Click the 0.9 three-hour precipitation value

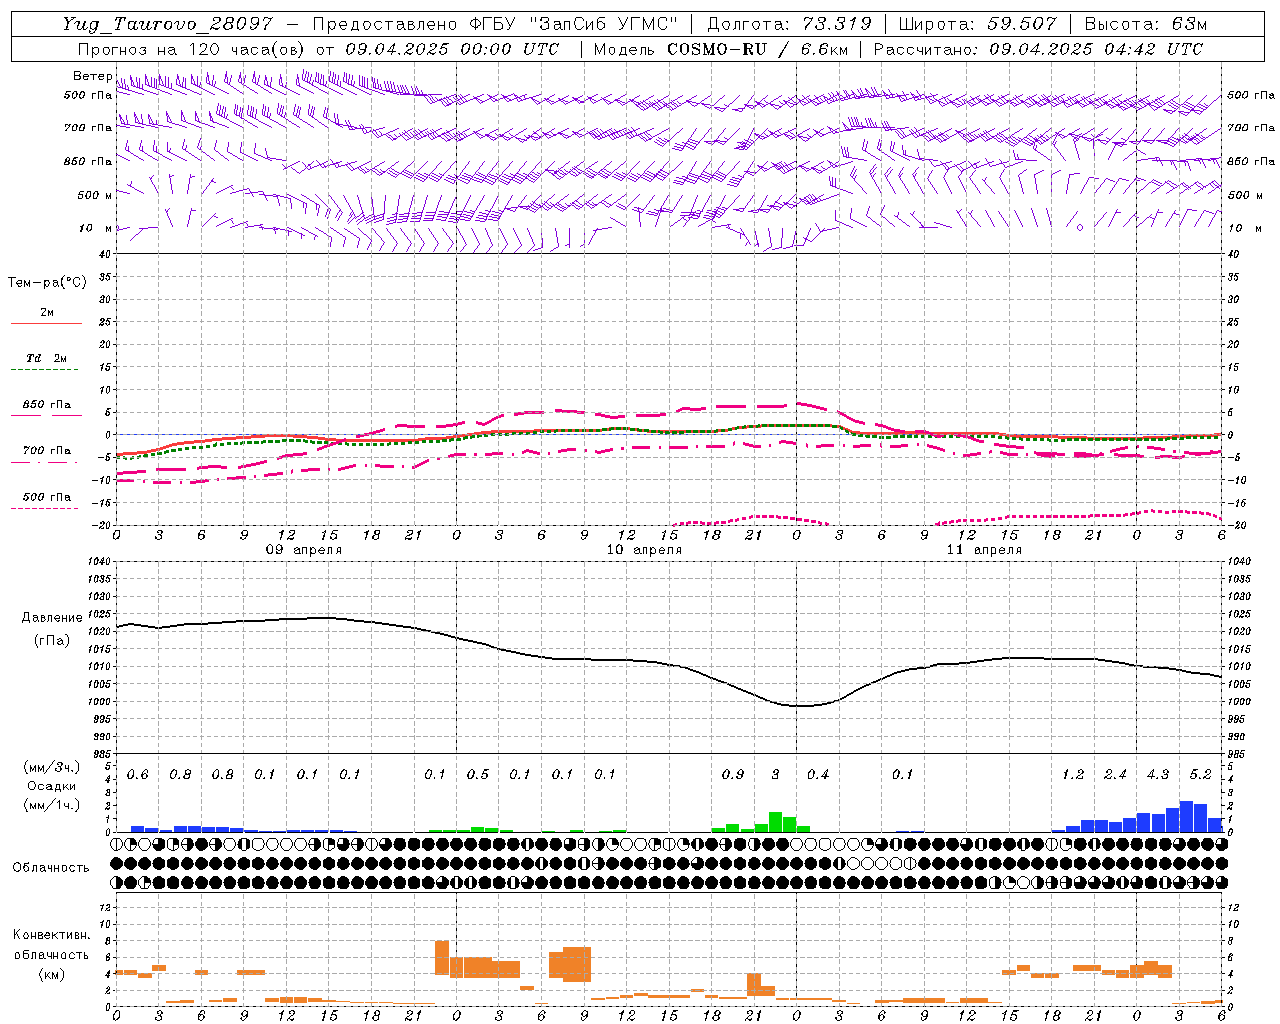click(x=733, y=775)
